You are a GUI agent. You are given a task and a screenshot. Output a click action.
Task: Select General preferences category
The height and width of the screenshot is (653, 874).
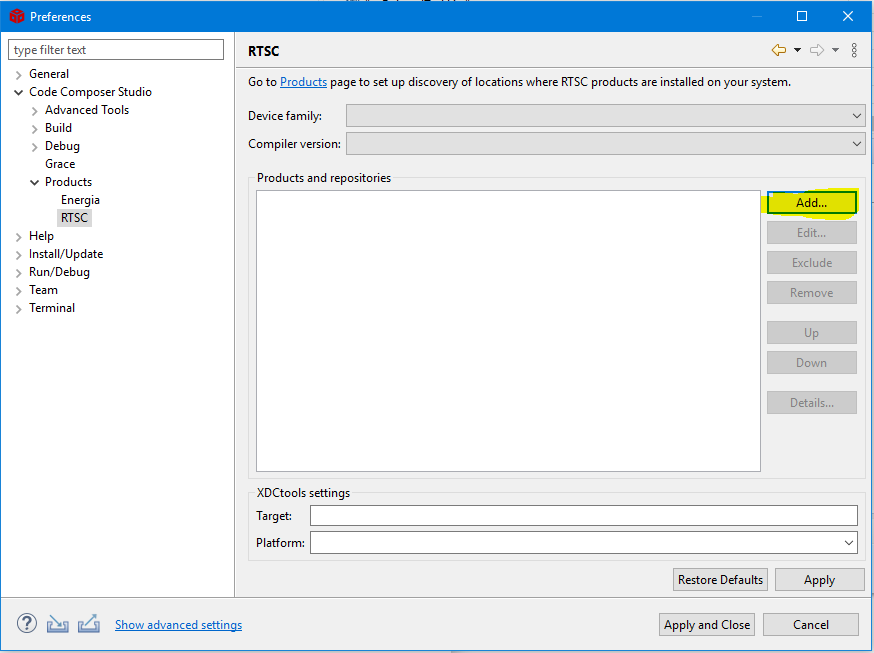(x=49, y=74)
